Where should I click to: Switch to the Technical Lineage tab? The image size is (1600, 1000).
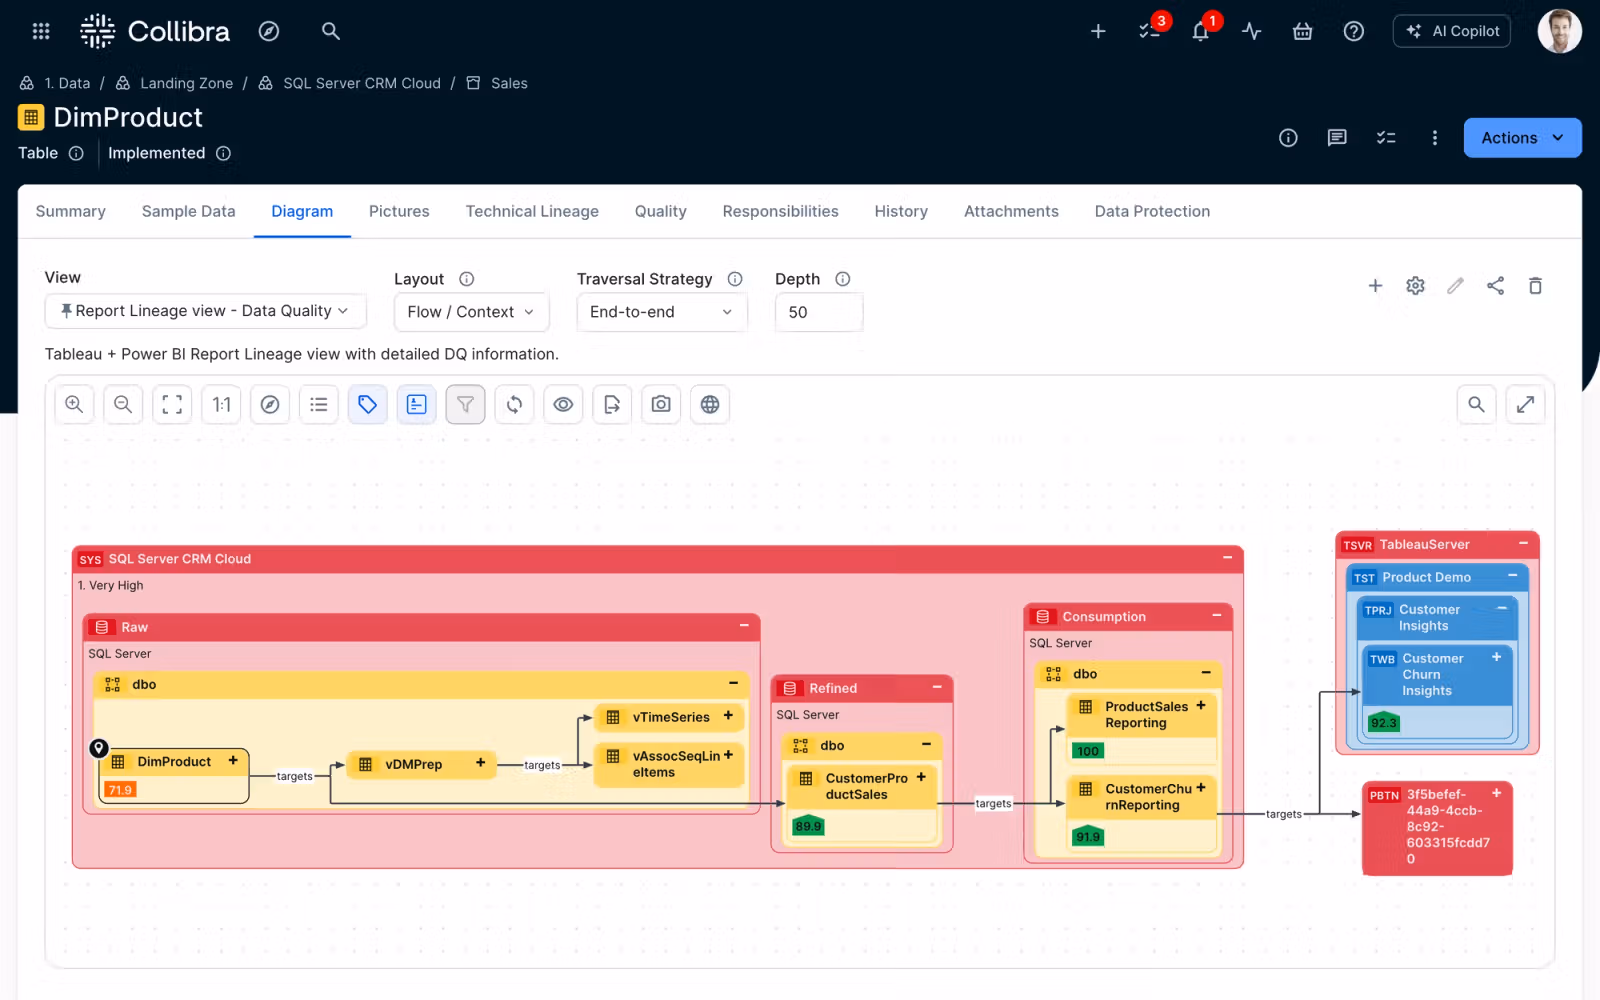[x=532, y=212]
